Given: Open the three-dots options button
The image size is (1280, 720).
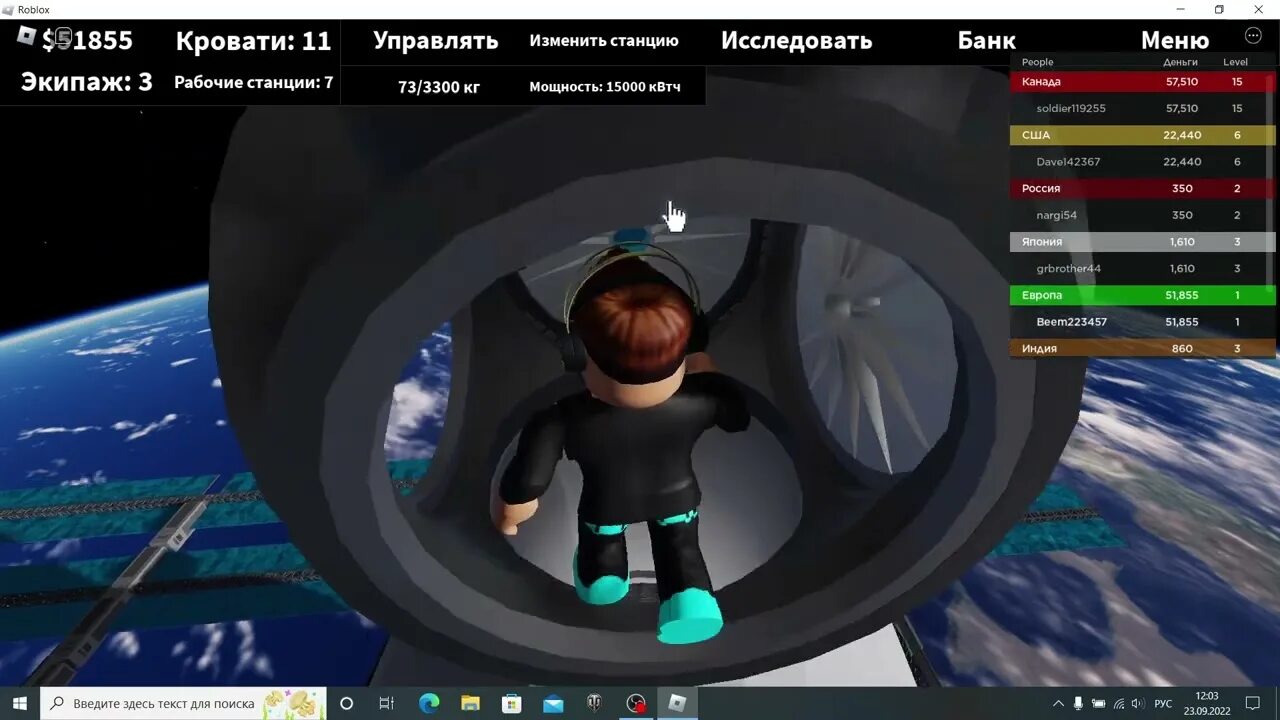Looking at the screenshot, I should pos(1253,35).
